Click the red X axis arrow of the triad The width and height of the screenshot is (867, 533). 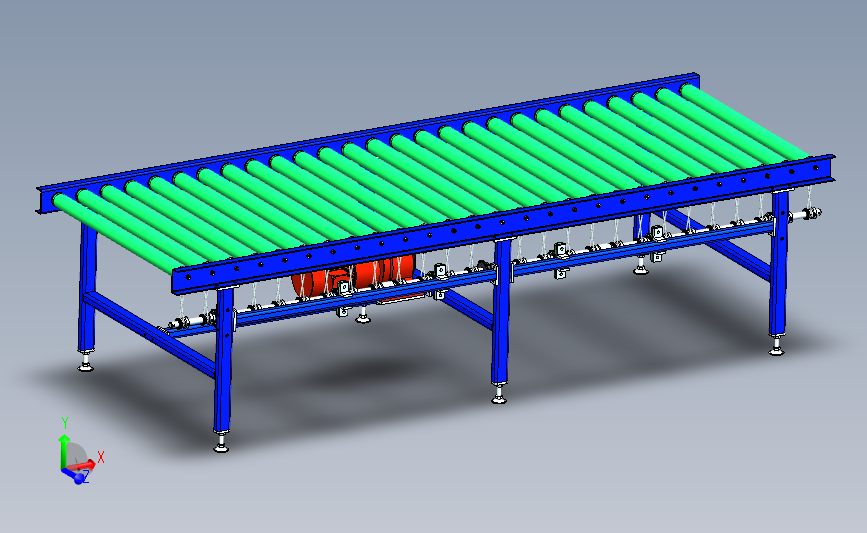pos(82,466)
